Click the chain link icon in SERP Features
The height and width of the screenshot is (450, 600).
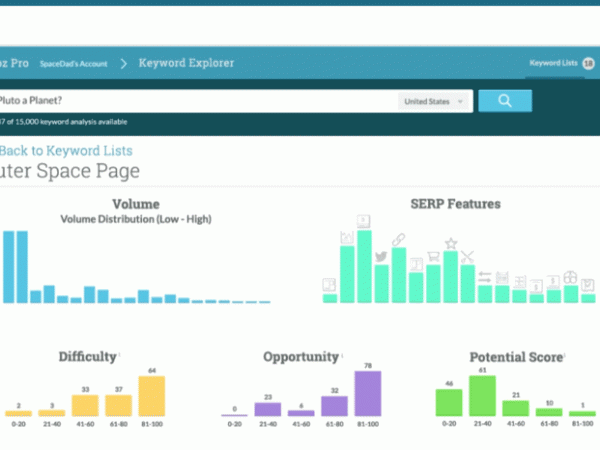pos(398,239)
